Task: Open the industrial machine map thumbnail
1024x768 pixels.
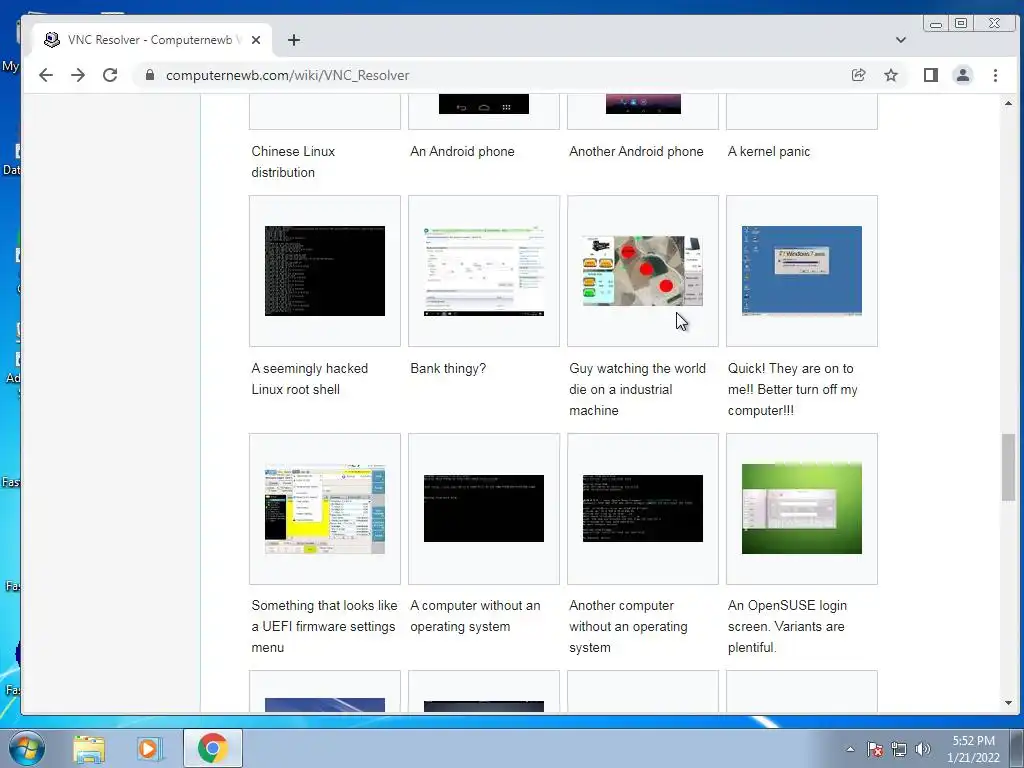Action: coord(643,271)
